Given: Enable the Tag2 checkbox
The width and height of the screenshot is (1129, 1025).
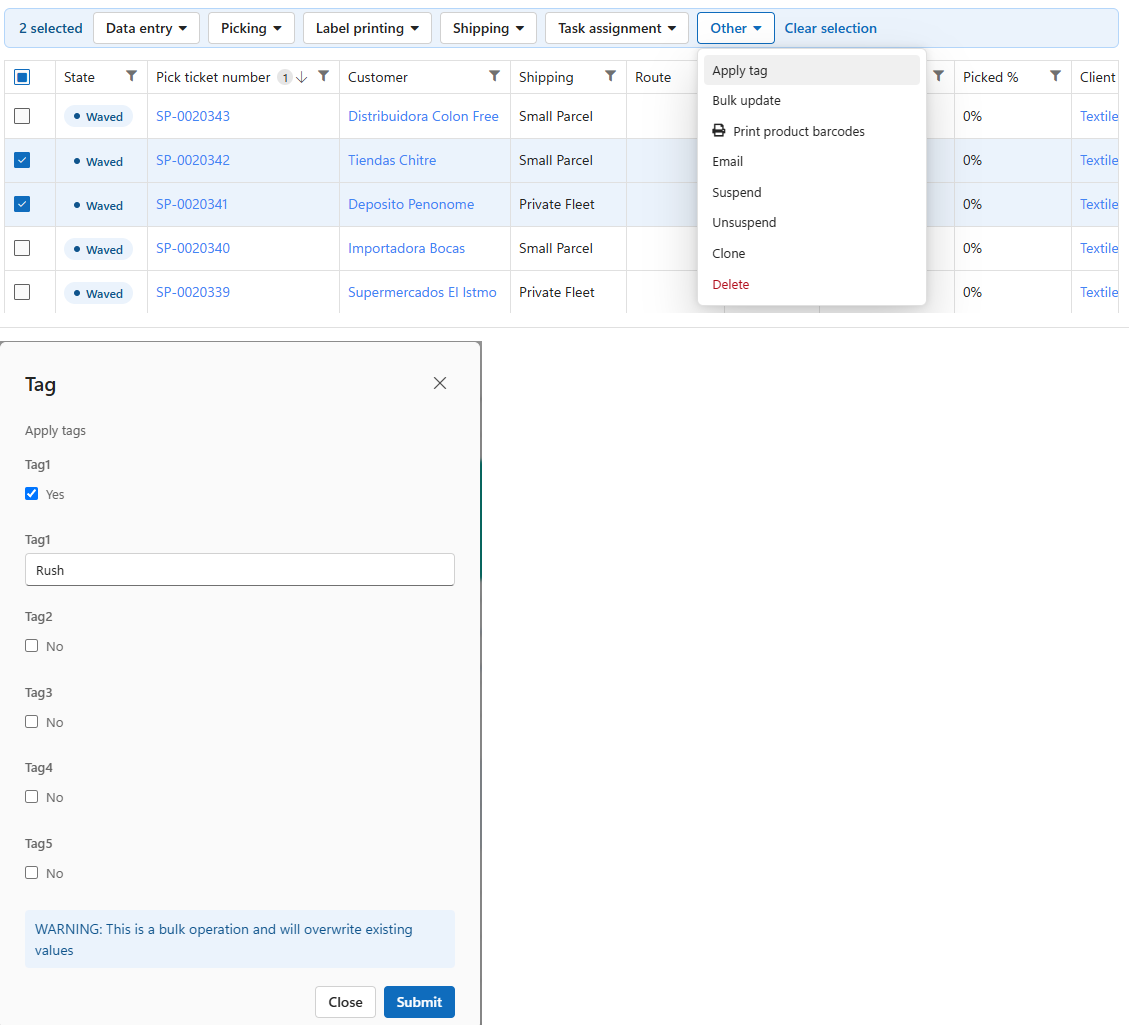Looking at the screenshot, I should click(32, 646).
